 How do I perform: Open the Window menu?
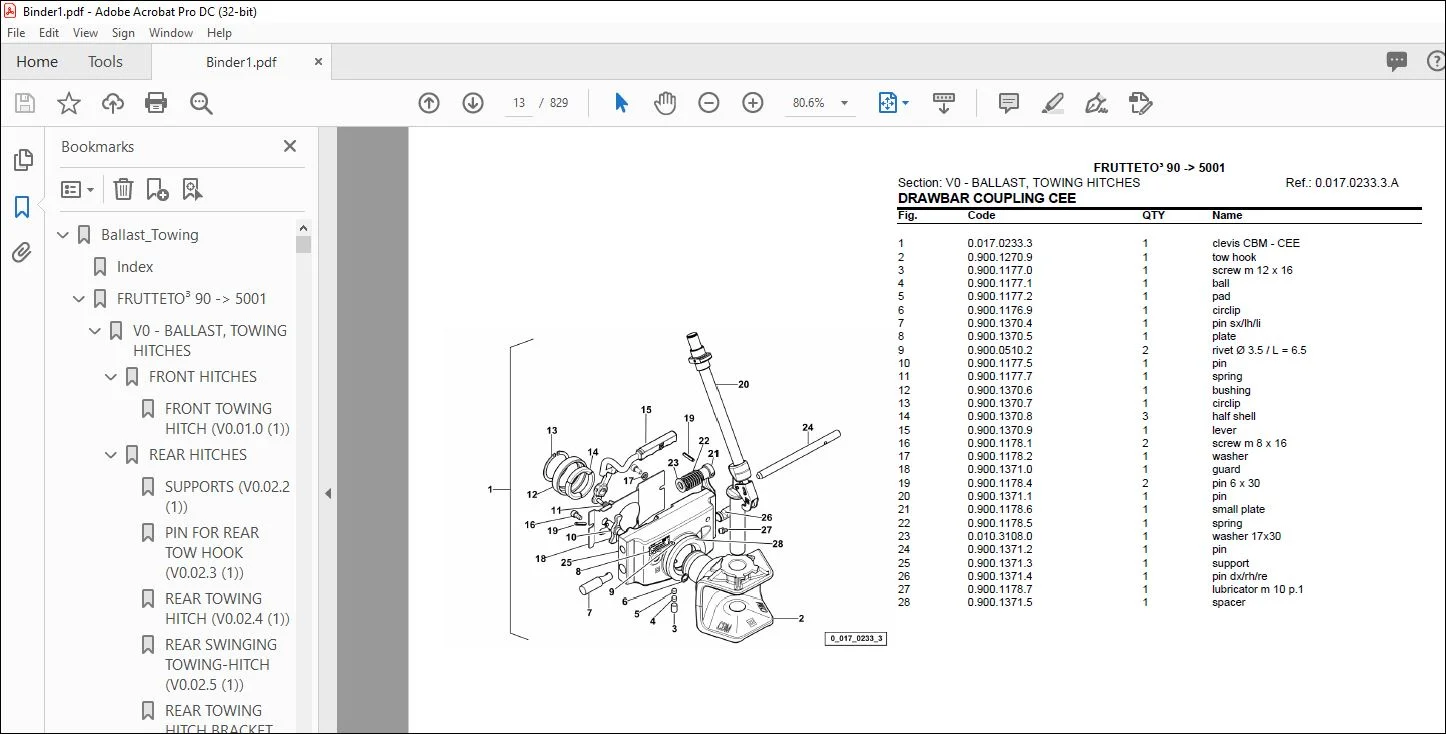171,33
